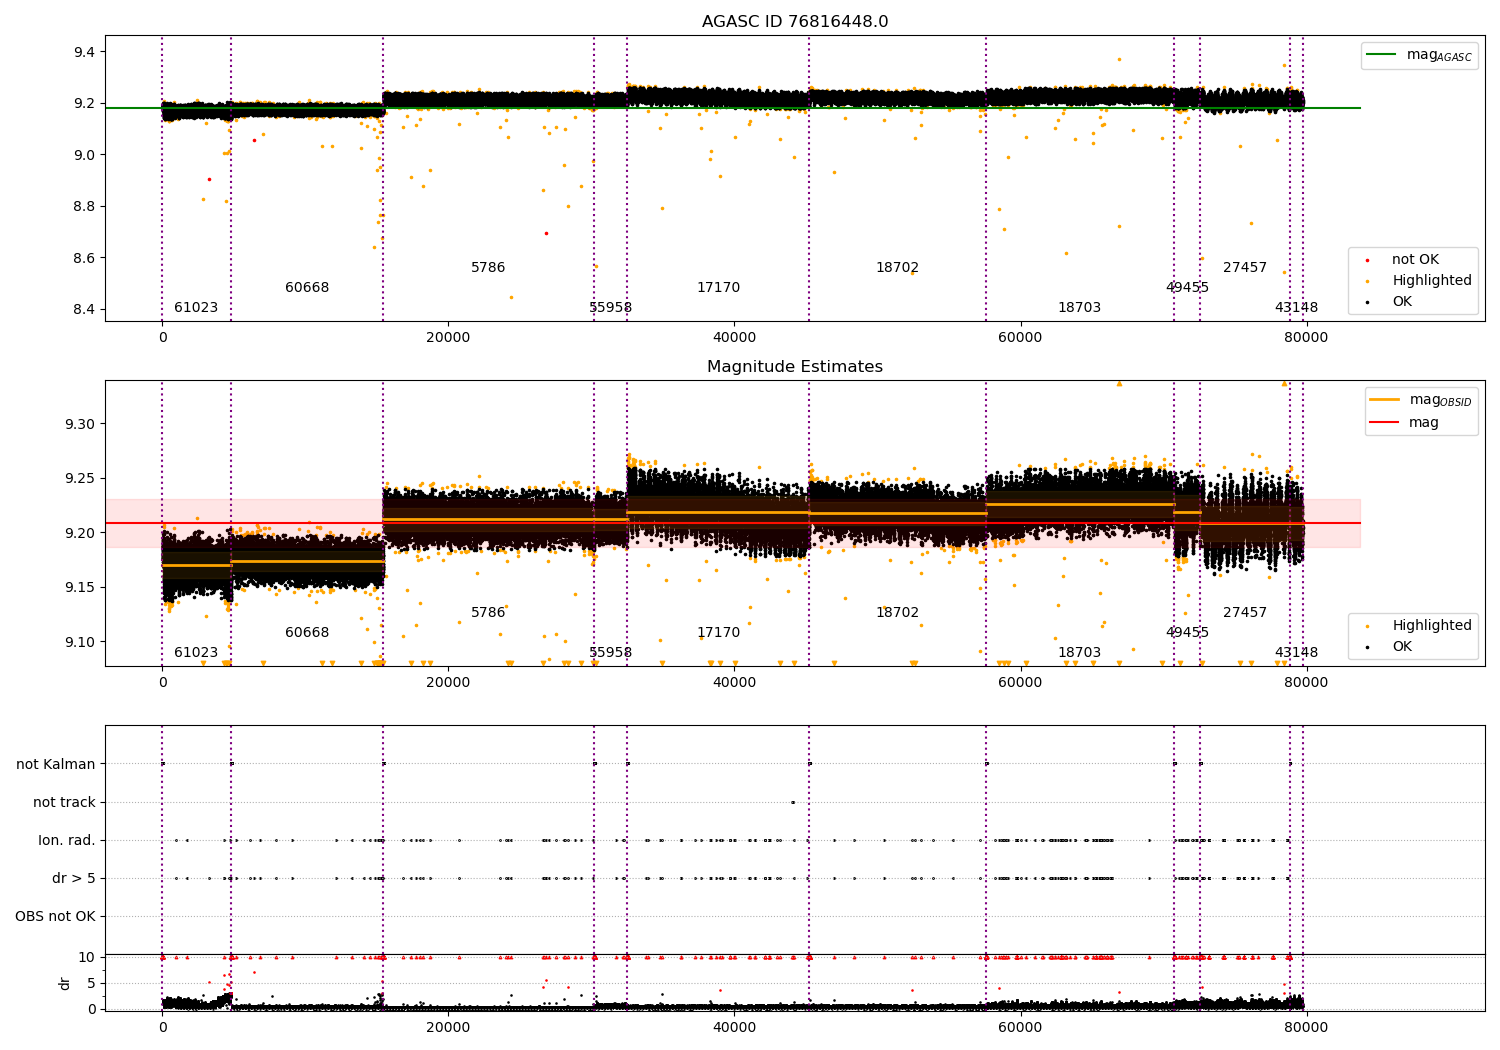Click x-axis tick 60000 under the bottom plot
This screenshot has width=1500, height=1050.
[1020, 1027]
